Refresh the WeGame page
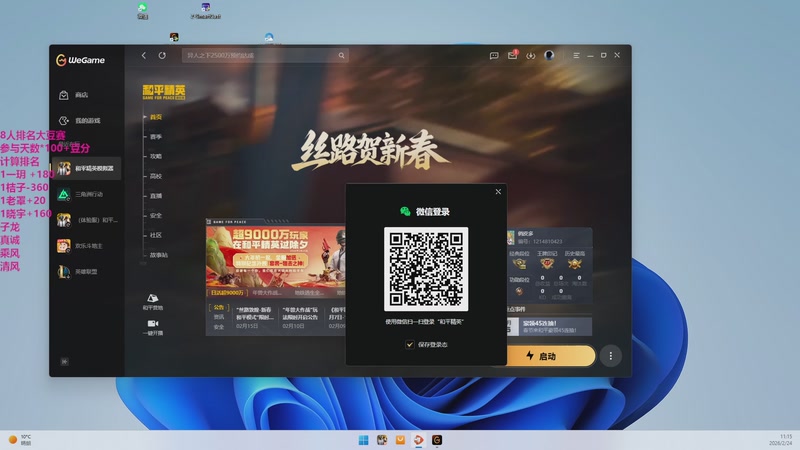800x450 pixels. coord(162,55)
